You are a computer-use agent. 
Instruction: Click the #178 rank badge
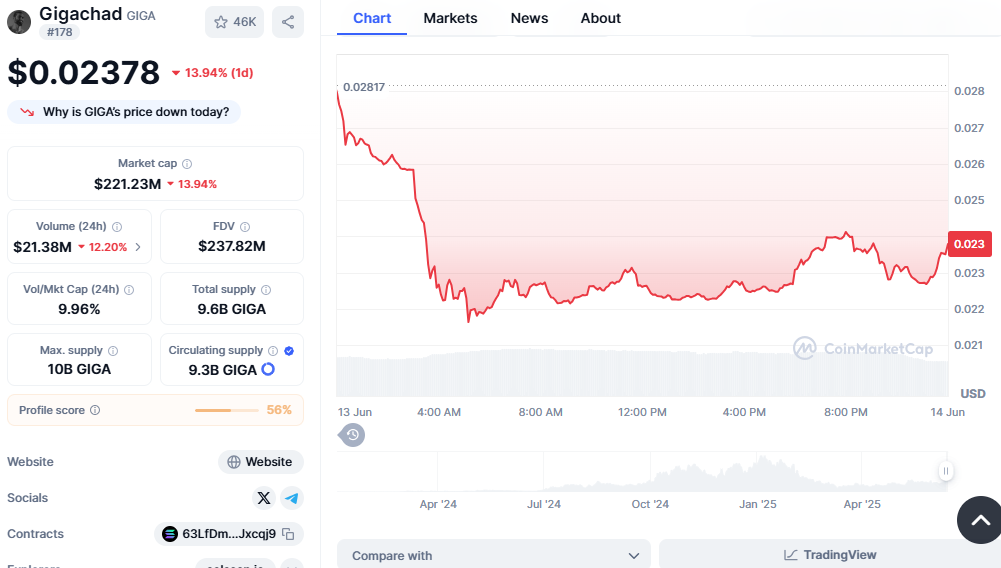tap(59, 32)
